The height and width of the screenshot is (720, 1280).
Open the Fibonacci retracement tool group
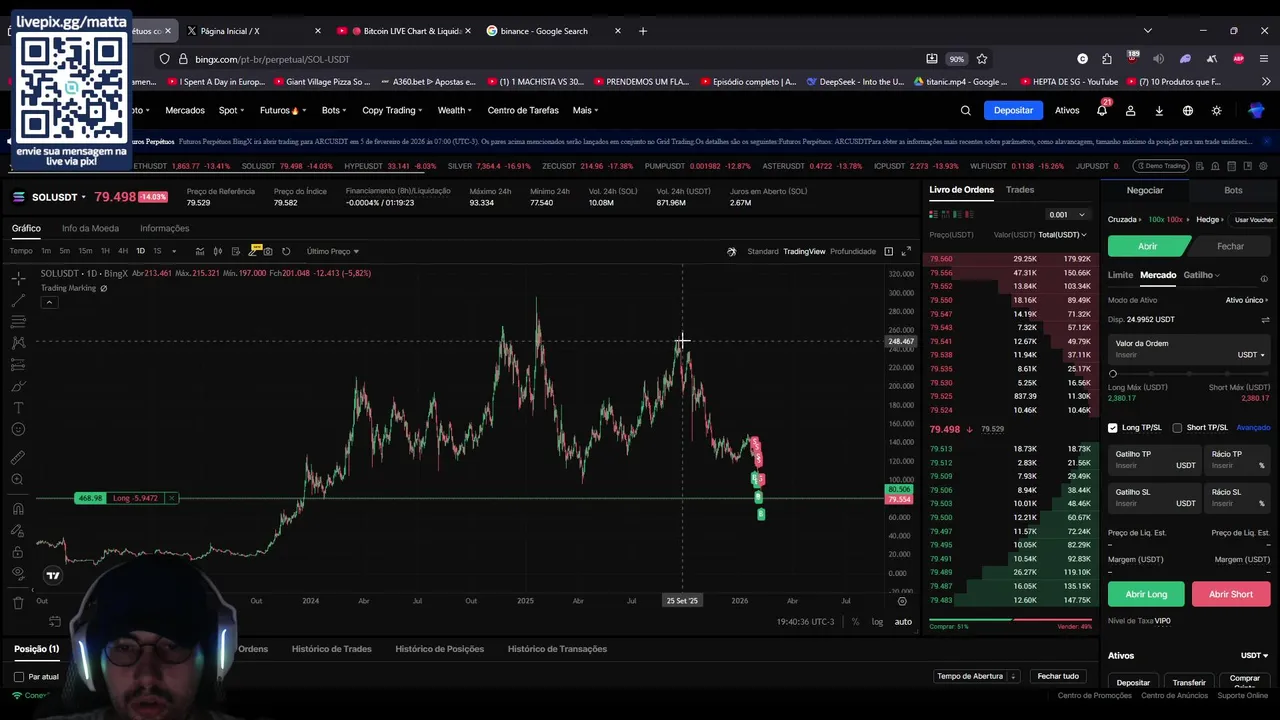pyautogui.click(x=18, y=322)
